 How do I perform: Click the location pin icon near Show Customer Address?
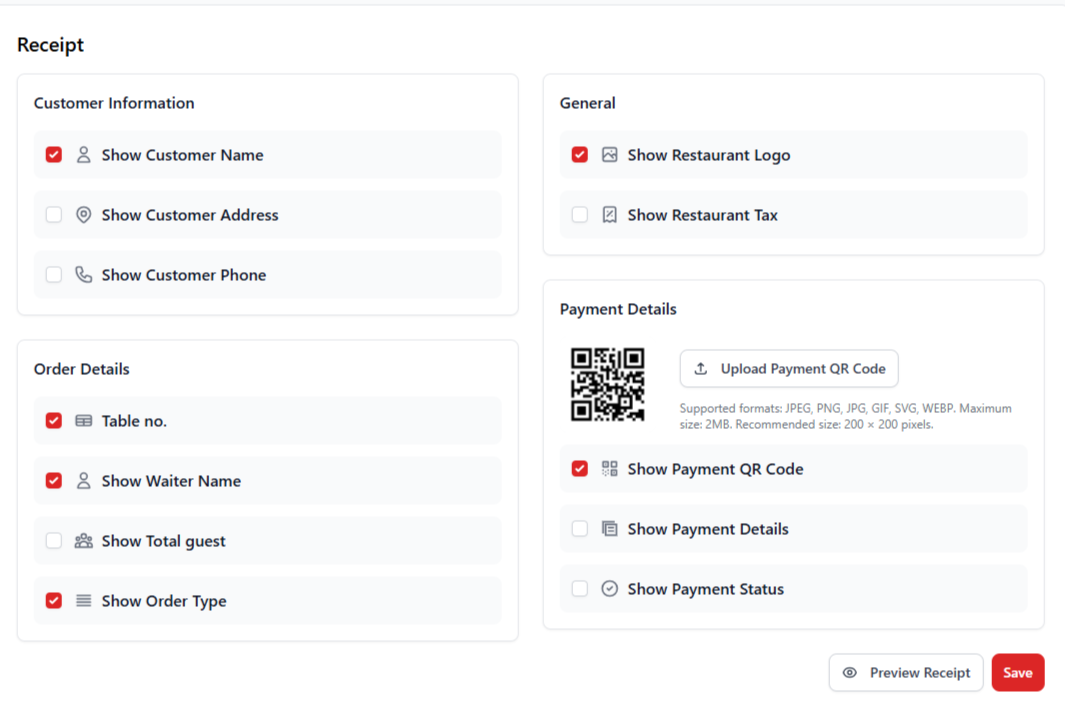click(83, 214)
